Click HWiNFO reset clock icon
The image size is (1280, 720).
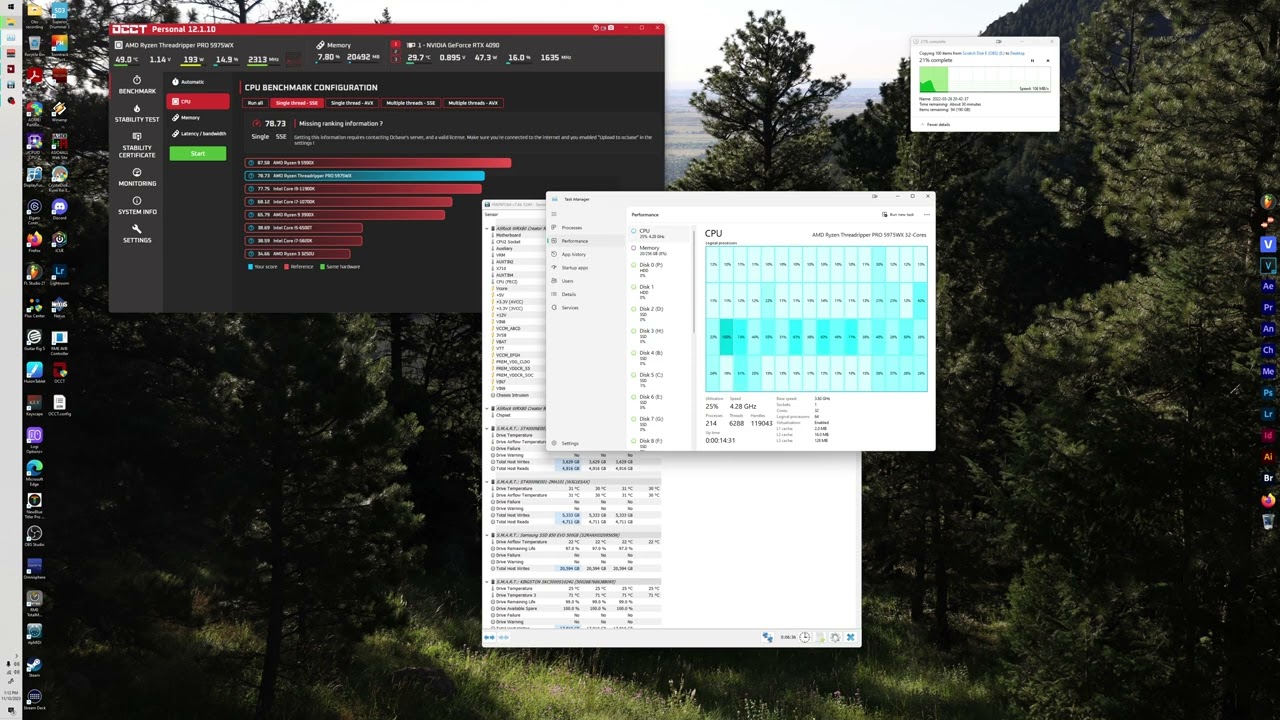804,637
